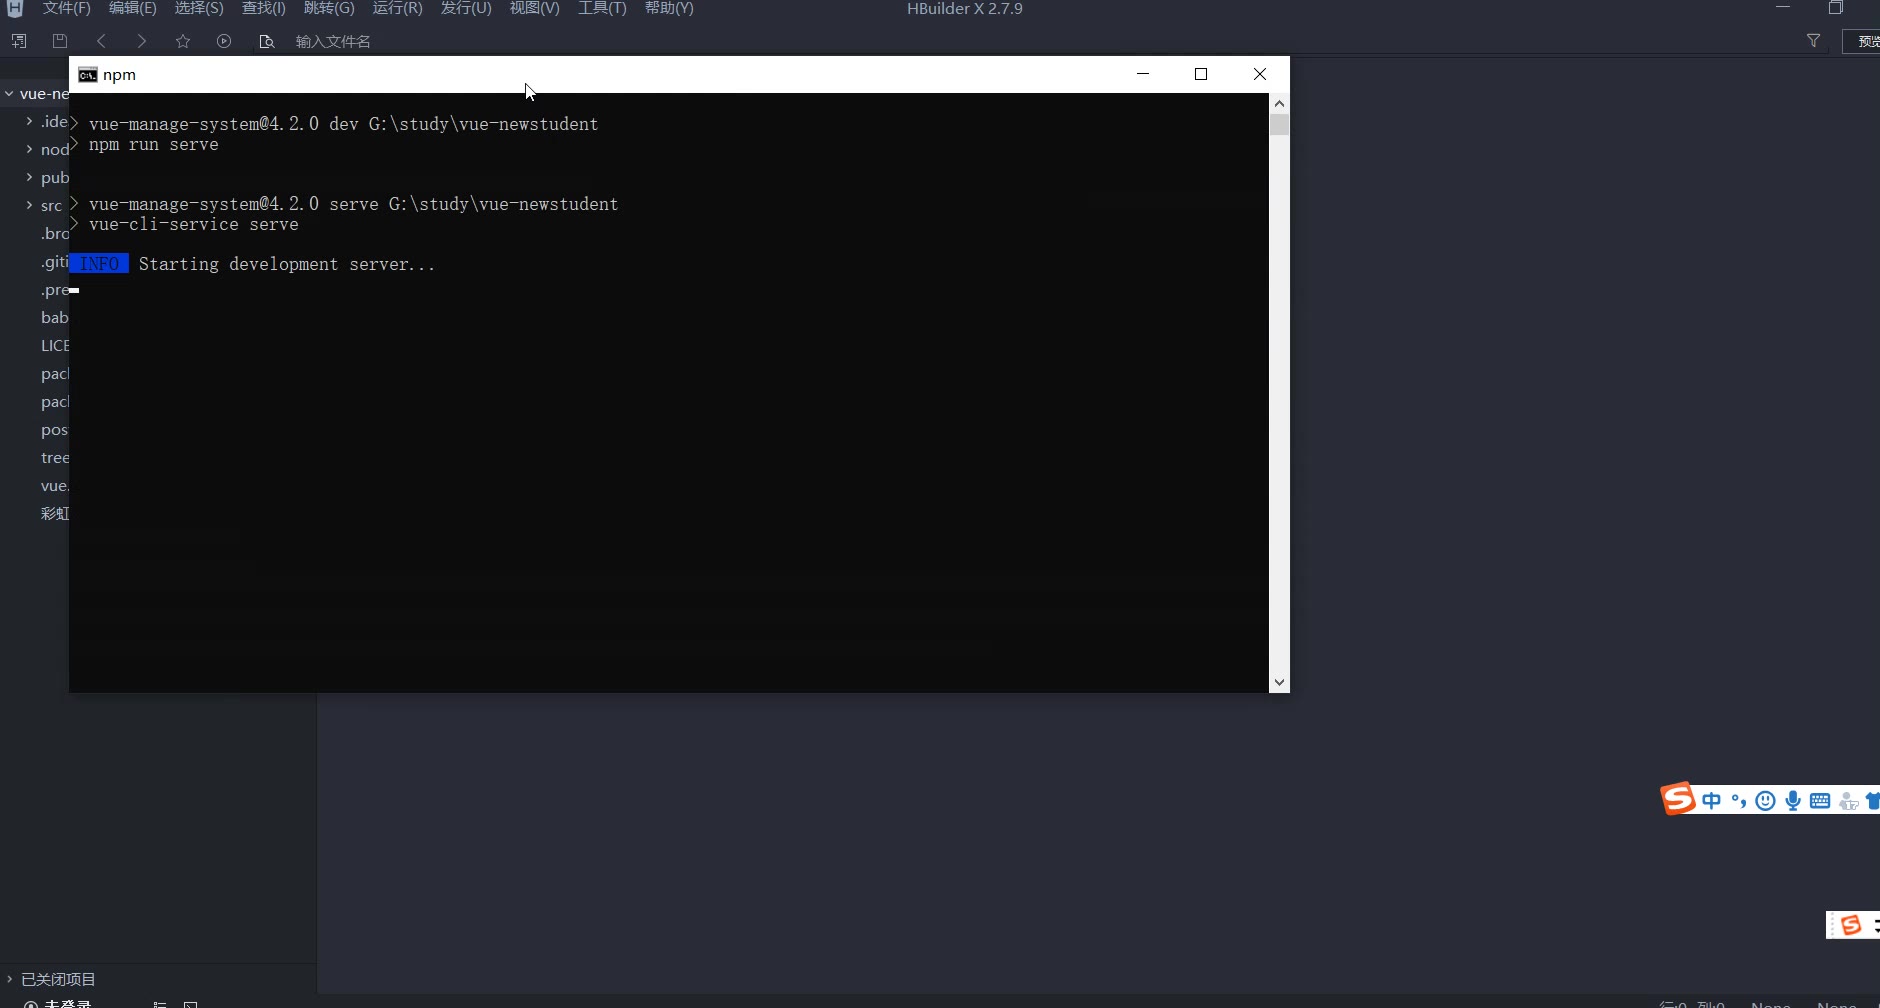Click the Sogou user account icon
The image size is (1880, 1008).
pyautogui.click(x=1848, y=801)
